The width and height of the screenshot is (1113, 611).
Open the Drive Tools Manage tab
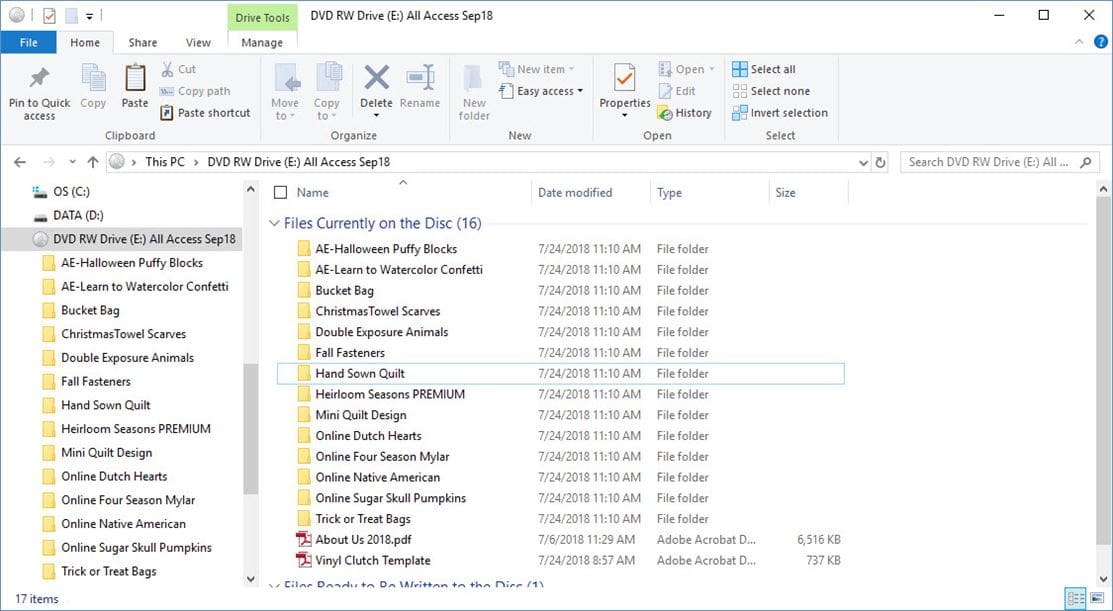pos(261,42)
